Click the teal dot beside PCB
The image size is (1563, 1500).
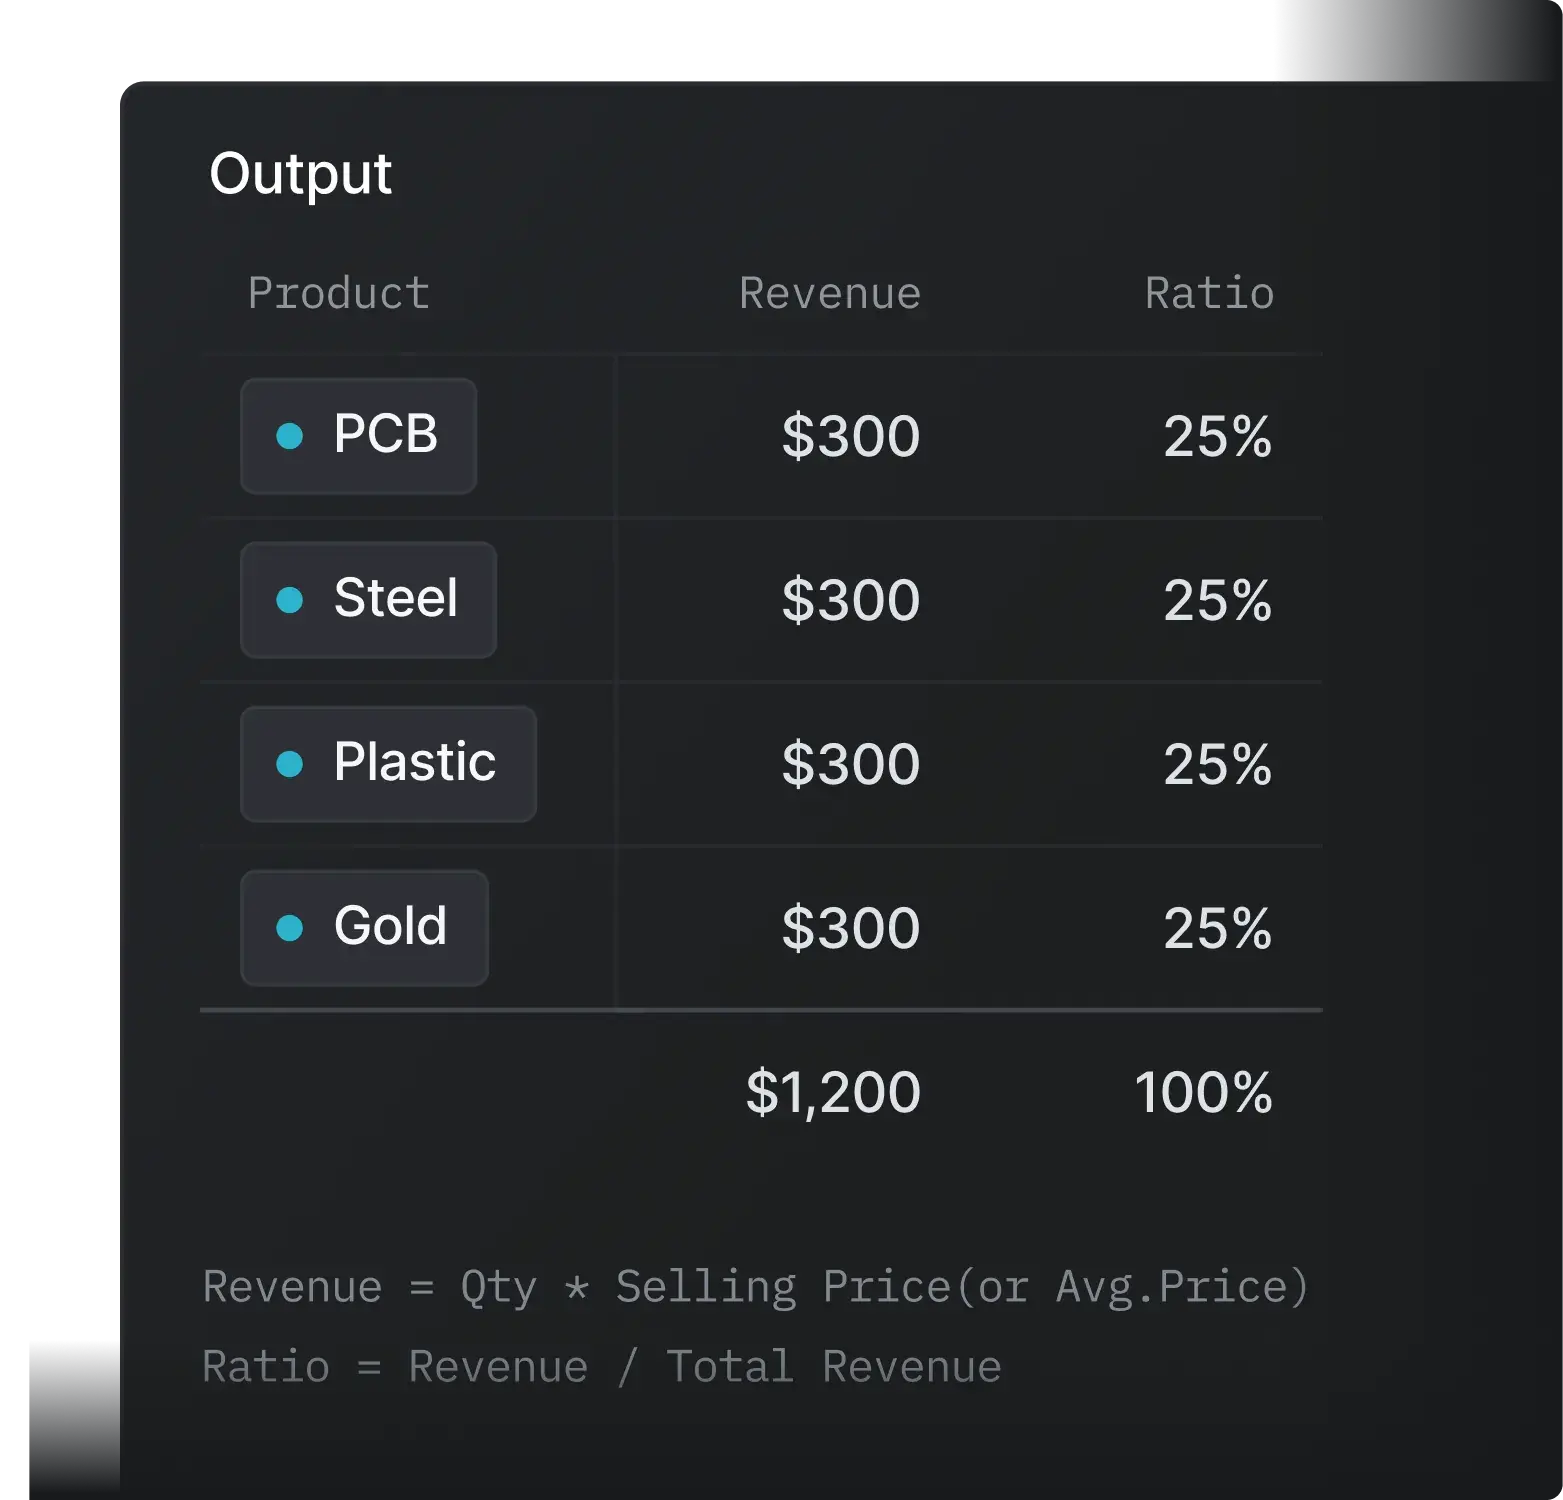[289, 436]
